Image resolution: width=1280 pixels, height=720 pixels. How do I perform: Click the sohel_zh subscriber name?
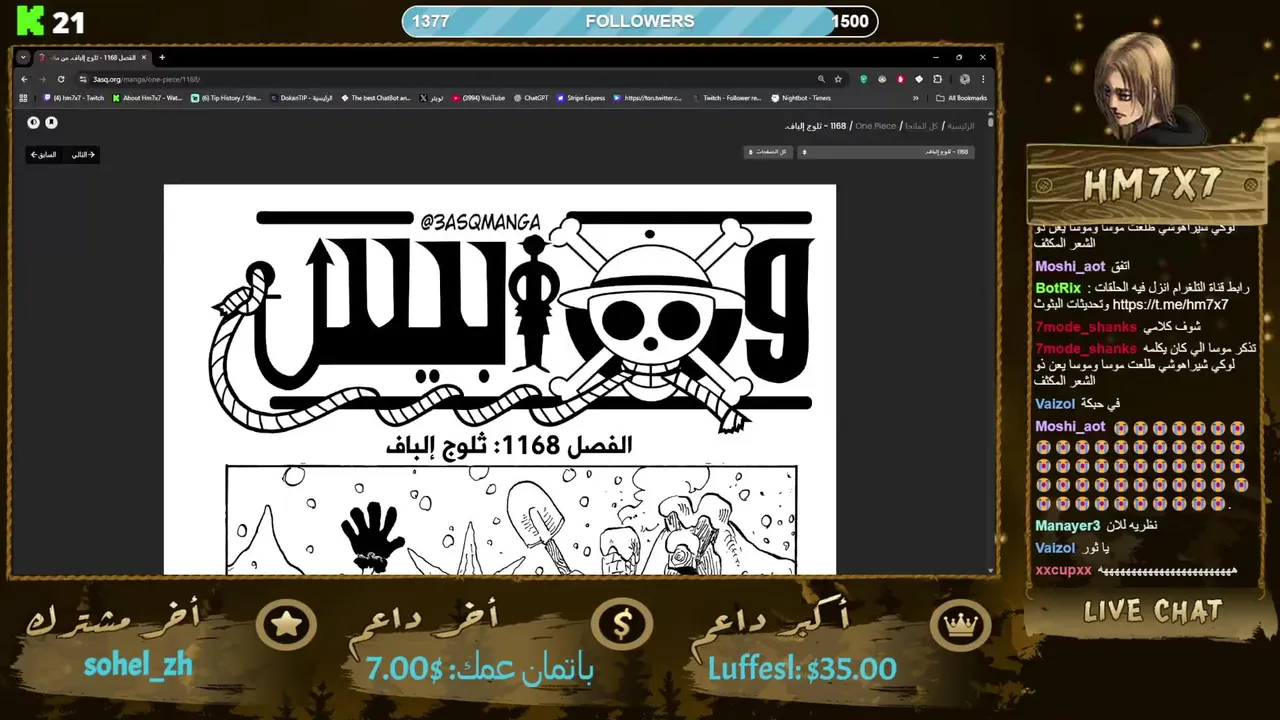point(138,665)
